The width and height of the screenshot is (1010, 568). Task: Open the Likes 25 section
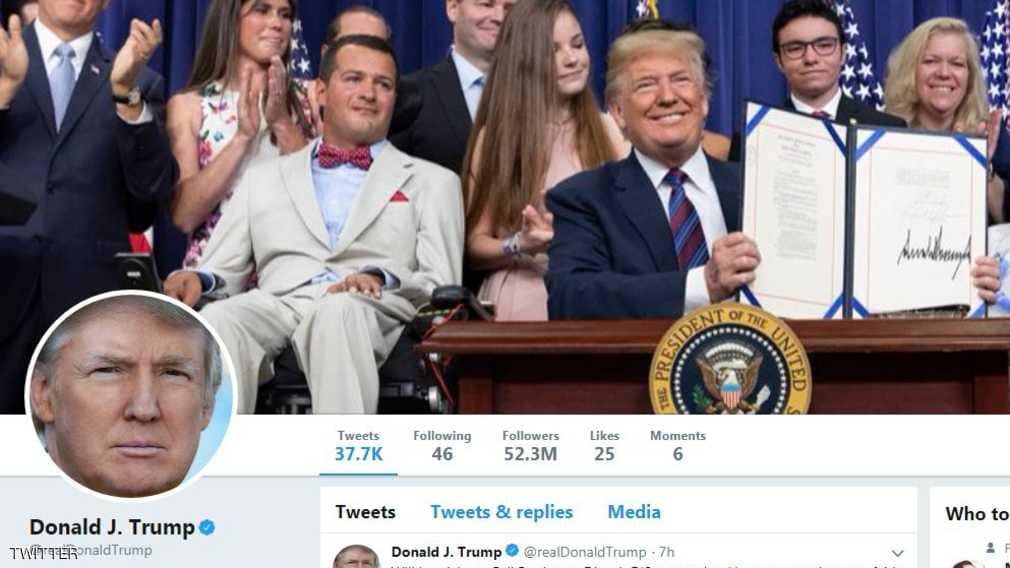[604, 446]
